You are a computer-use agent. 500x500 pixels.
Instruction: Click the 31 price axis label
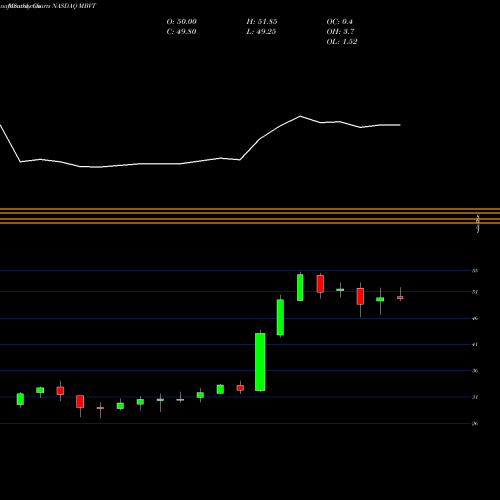pyautogui.click(x=475, y=397)
